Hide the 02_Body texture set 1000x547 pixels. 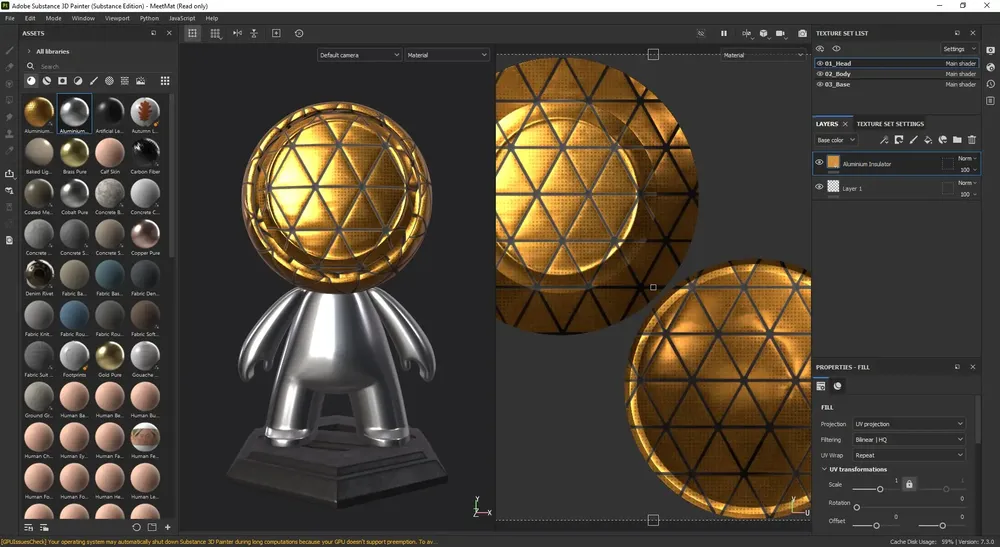point(820,74)
